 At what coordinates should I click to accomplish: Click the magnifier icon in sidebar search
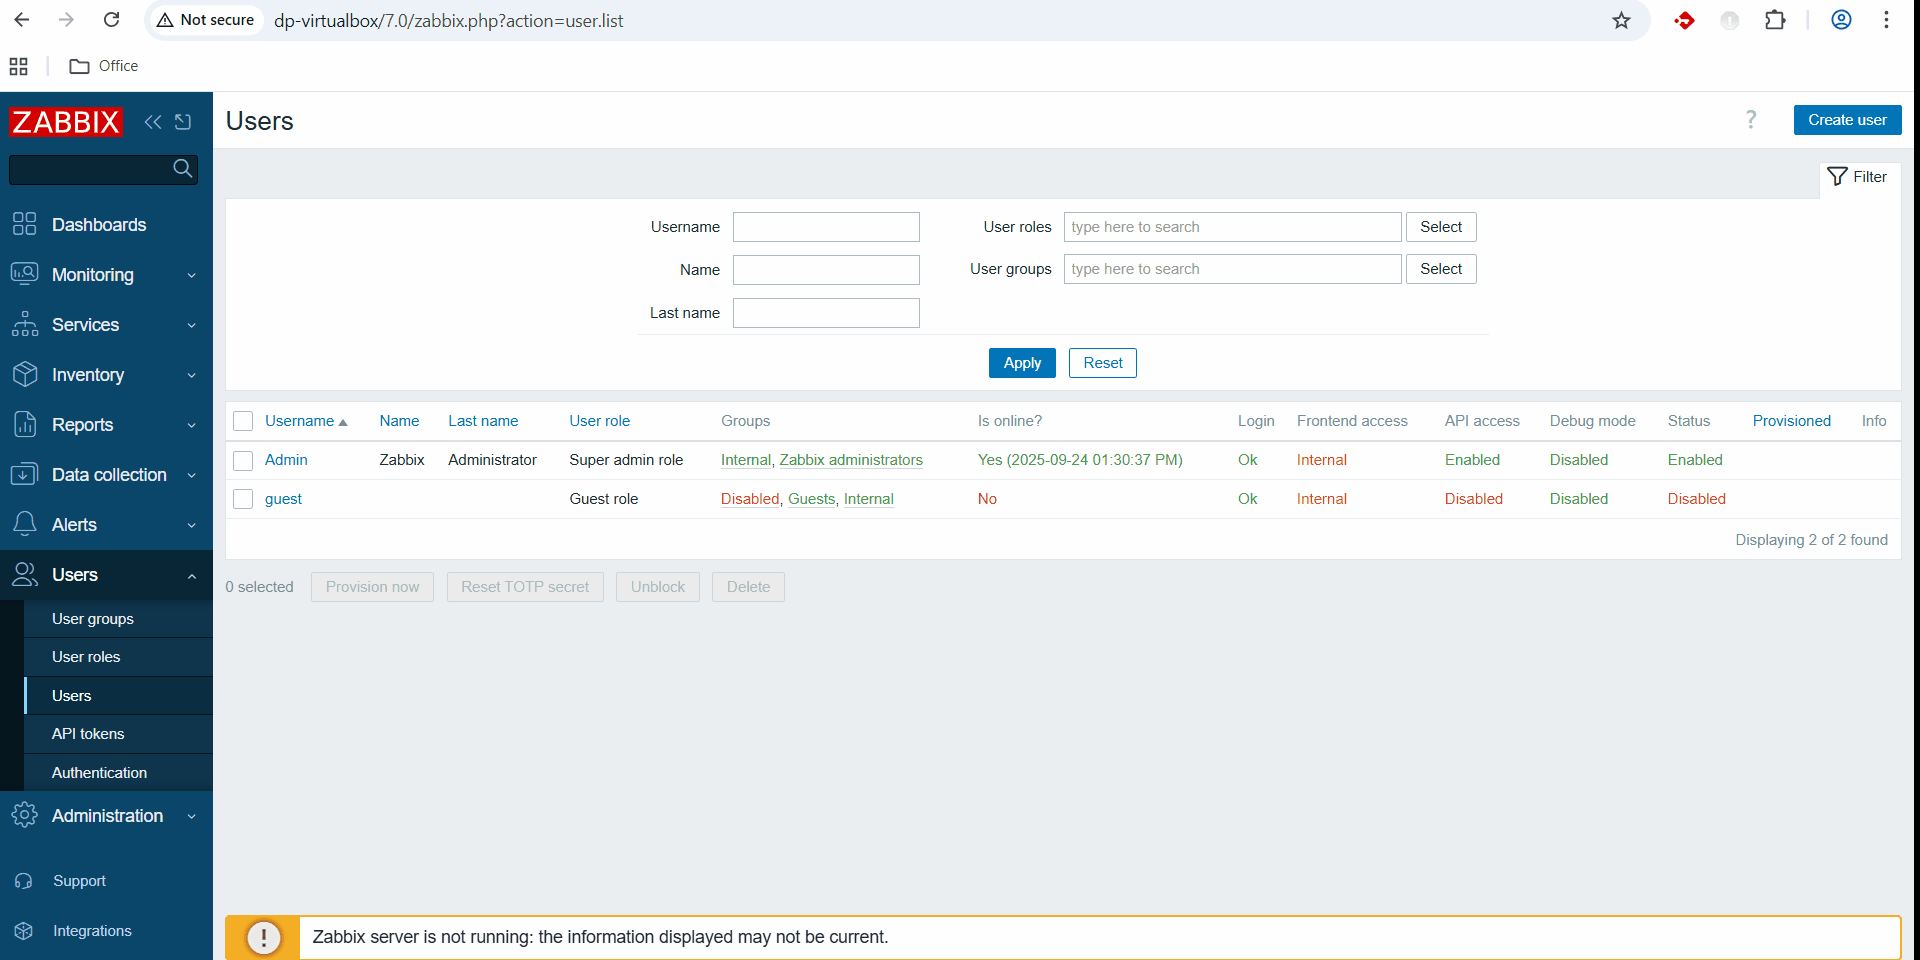(182, 169)
